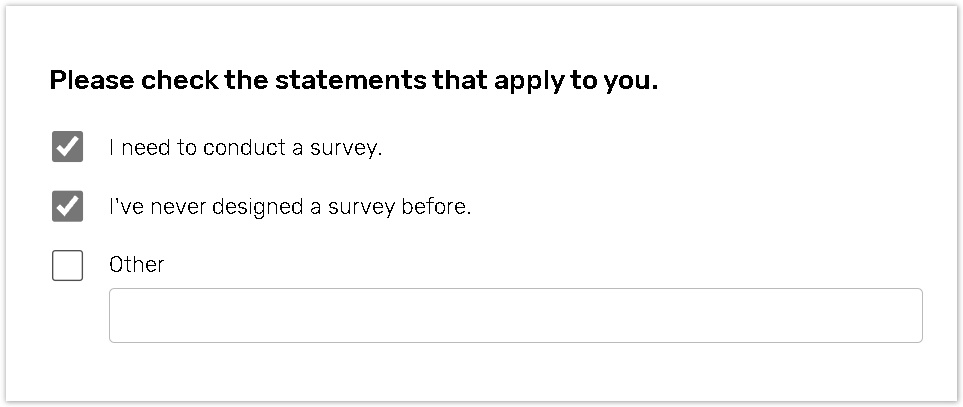Deselect the second checked gray checkbox
Viewport: 963px width, 407px height.
pyautogui.click(x=67, y=207)
